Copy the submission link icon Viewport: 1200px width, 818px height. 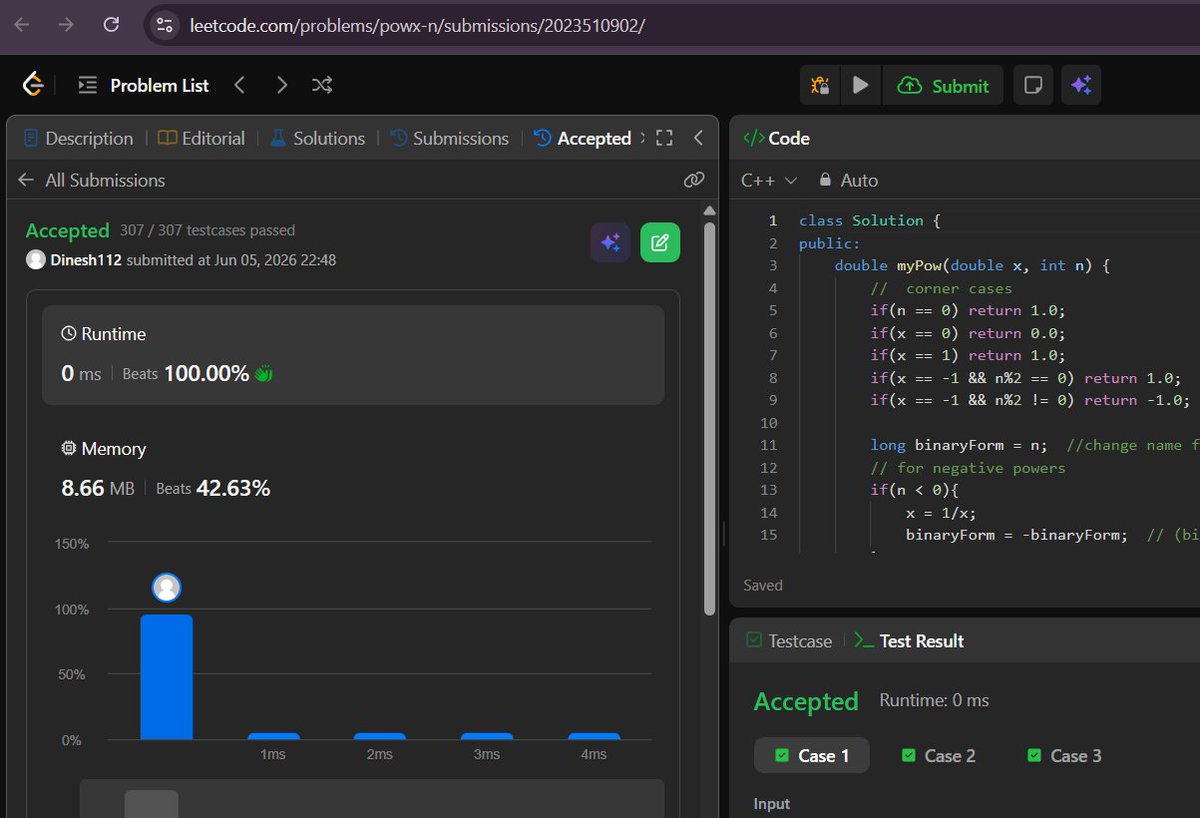click(x=694, y=180)
